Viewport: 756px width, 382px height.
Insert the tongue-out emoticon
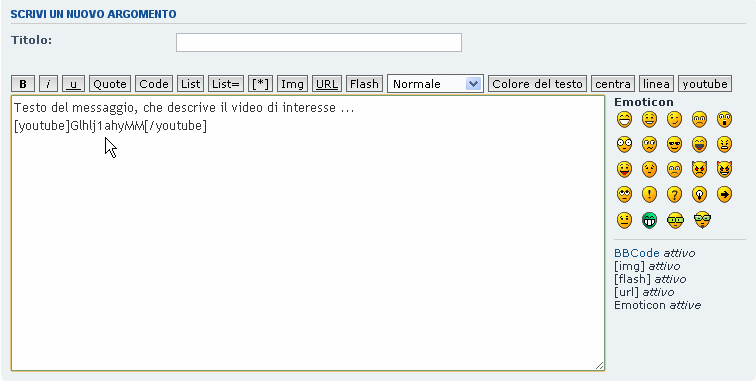click(x=624, y=169)
